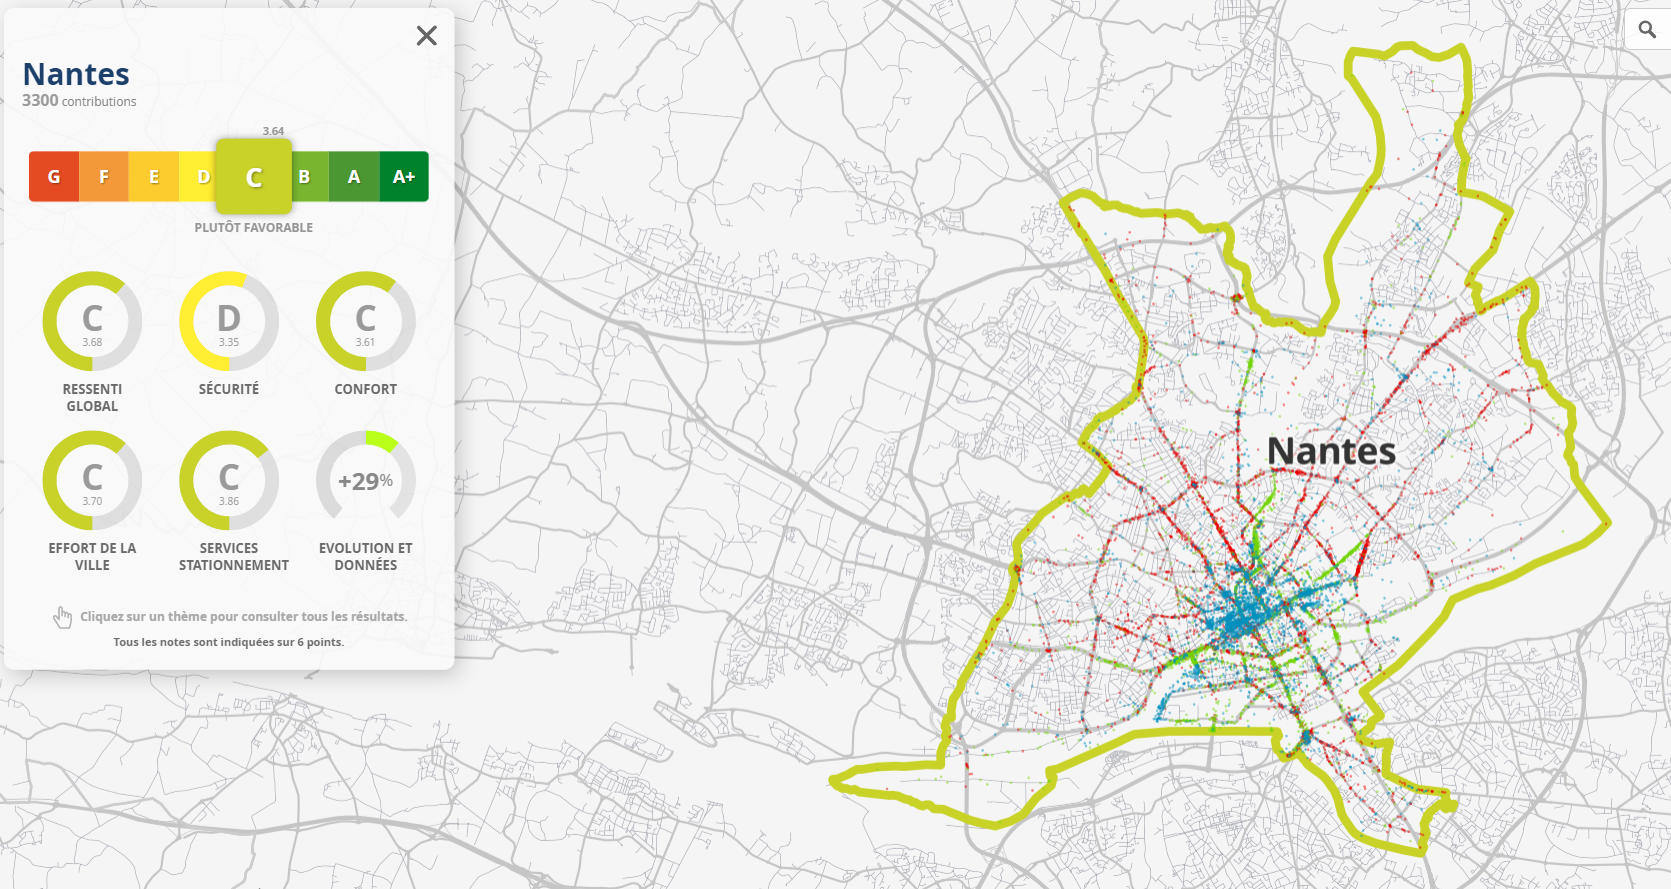Click the EFFORT DE LA VILLE label
Viewport: 1671px width, 889px height.
[x=92, y=557]
